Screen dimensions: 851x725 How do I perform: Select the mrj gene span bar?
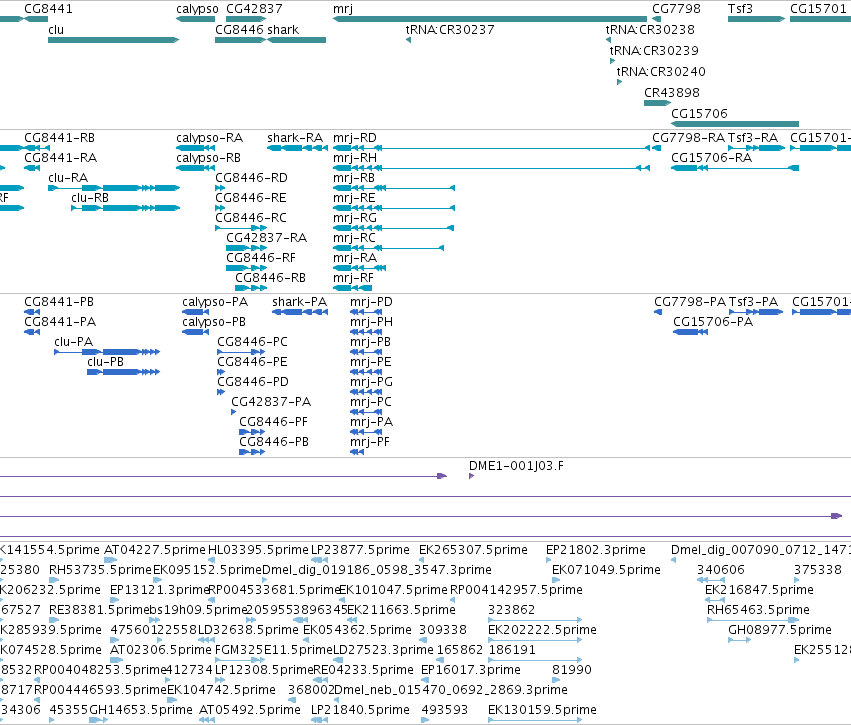pyautogui.click(x=490, y=19)
